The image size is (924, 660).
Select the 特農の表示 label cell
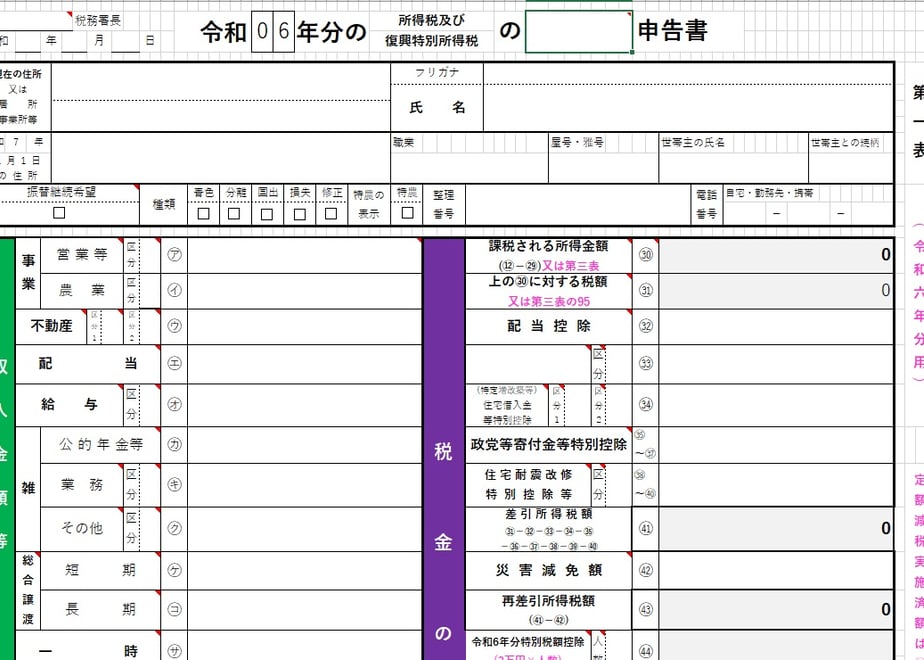point(368,204)
